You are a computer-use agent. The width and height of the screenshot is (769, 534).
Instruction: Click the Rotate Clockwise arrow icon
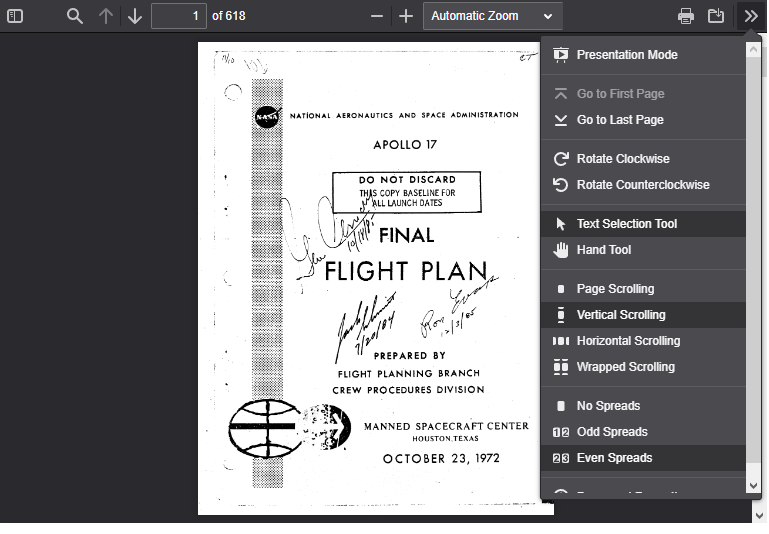click(561, 159)
